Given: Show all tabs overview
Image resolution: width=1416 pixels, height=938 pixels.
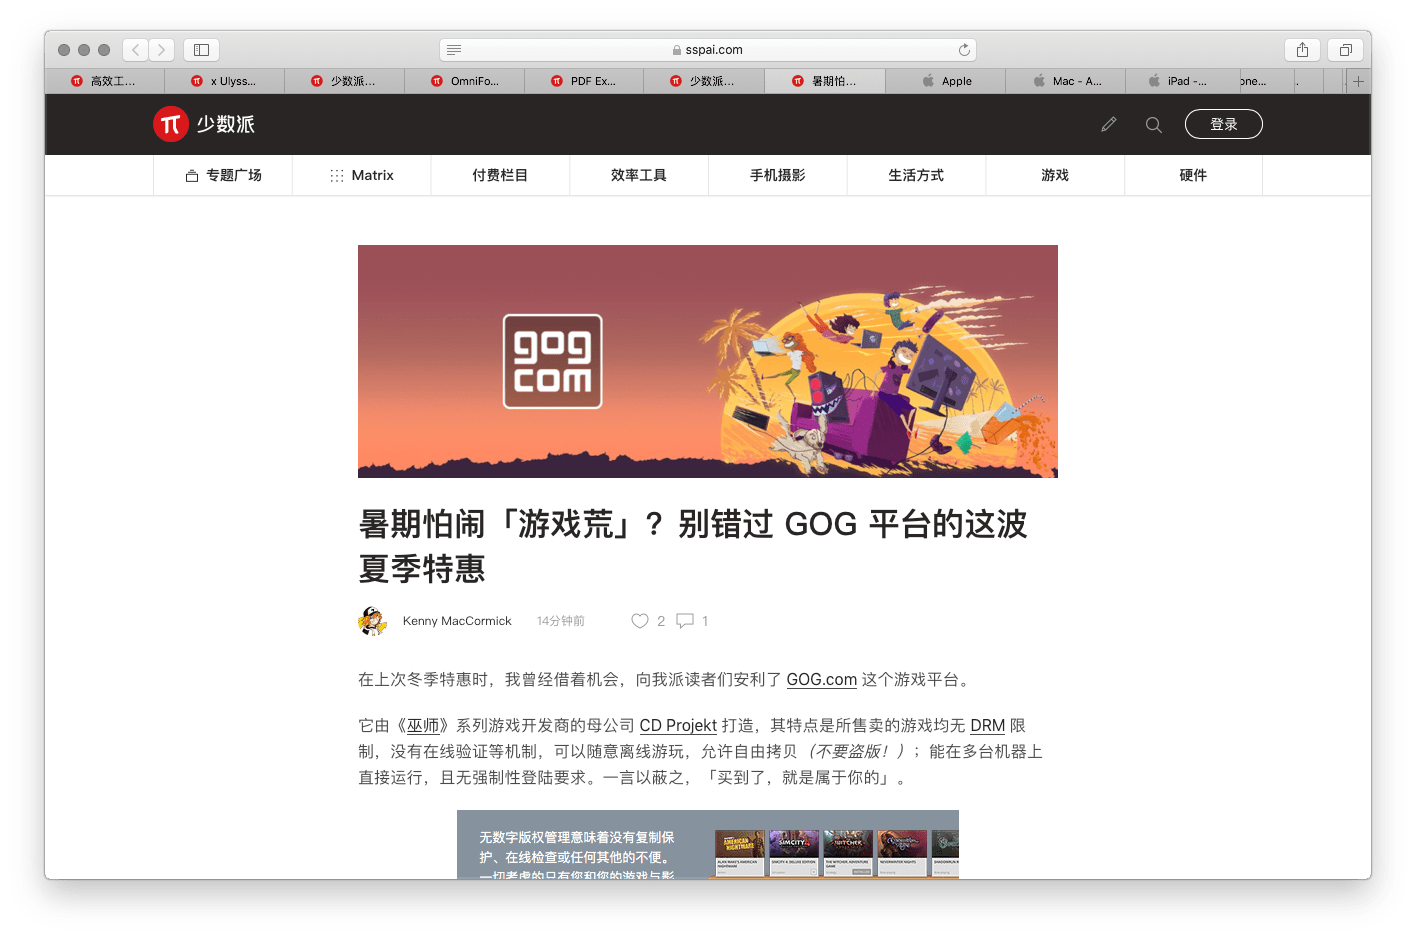Looking at the screenshot, I should [x=1345, y=50].
